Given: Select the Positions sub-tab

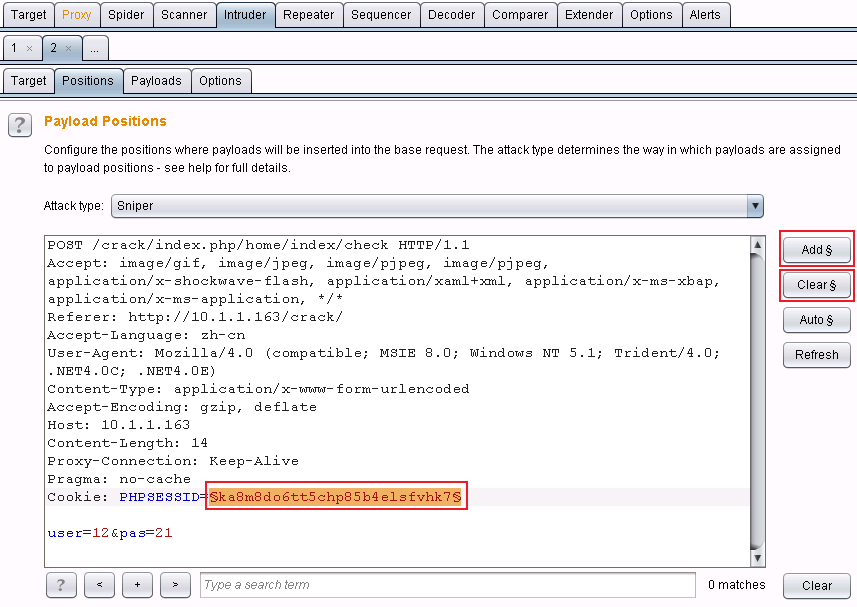Looking at the screenshot, I should [87, 81].
